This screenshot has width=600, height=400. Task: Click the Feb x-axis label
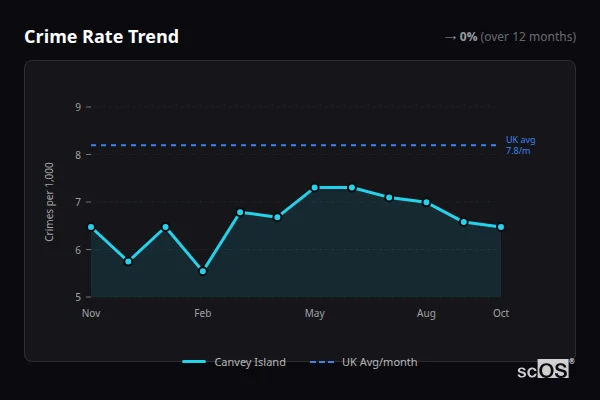click(203, 313)
